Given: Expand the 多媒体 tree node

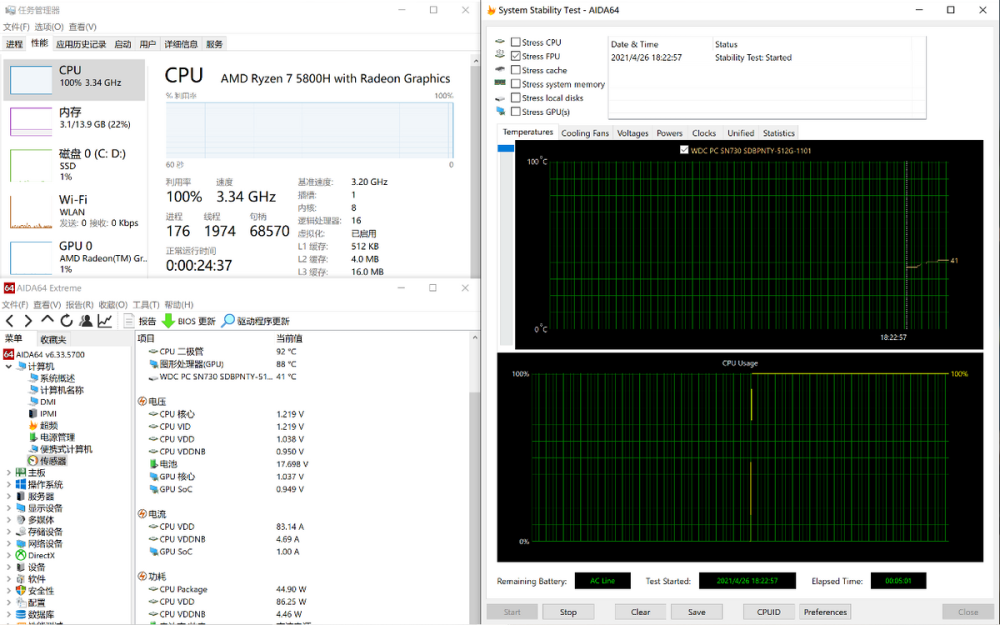Looking at the screenshot, I should coord(8,520).
